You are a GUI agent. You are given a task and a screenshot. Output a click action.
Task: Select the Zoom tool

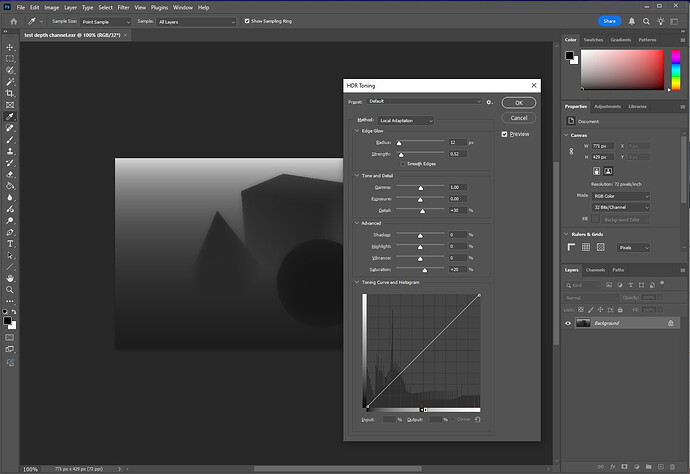point(10,290)
